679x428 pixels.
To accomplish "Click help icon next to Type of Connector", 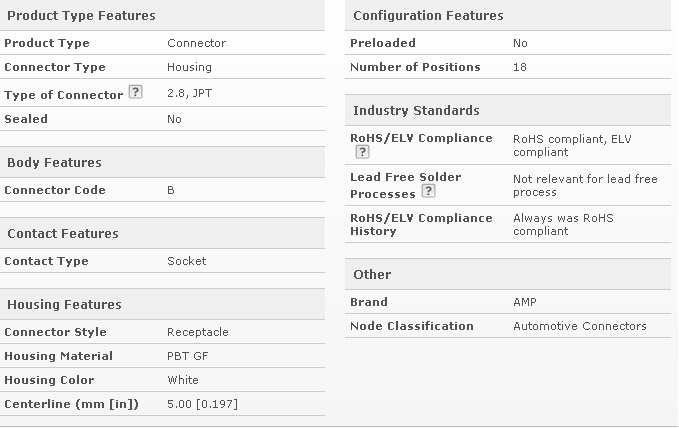I will click(x=136, y=93).
